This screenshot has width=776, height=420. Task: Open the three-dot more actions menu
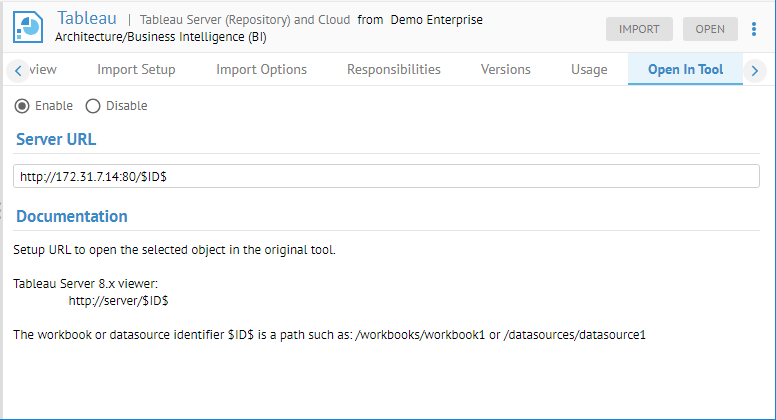tap(754, 29)
